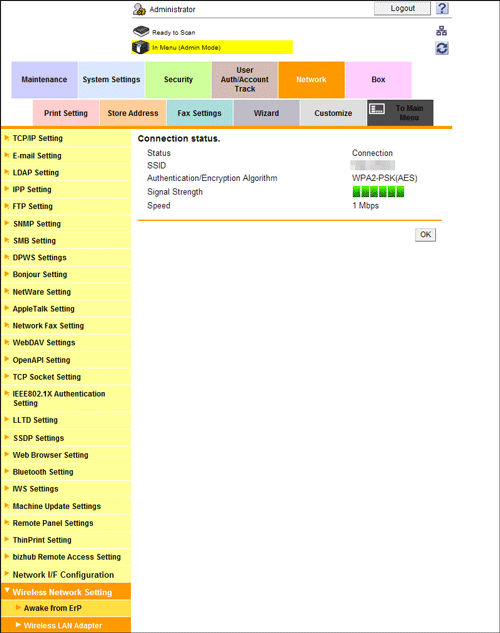500x633 pixels.
Task: Expand E-mail Setting menu
Action: pyautogui.click(x=66, y=155)
